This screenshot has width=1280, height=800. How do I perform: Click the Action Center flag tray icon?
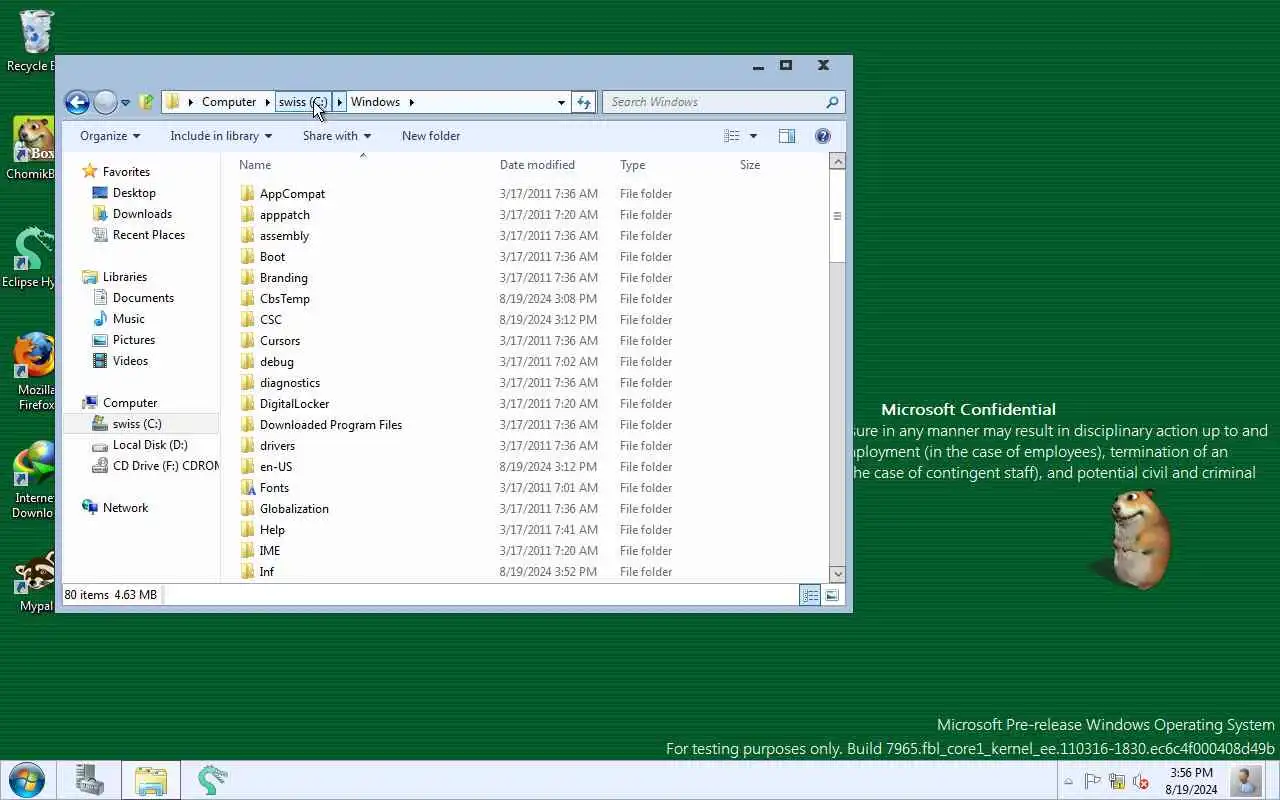1093,782
